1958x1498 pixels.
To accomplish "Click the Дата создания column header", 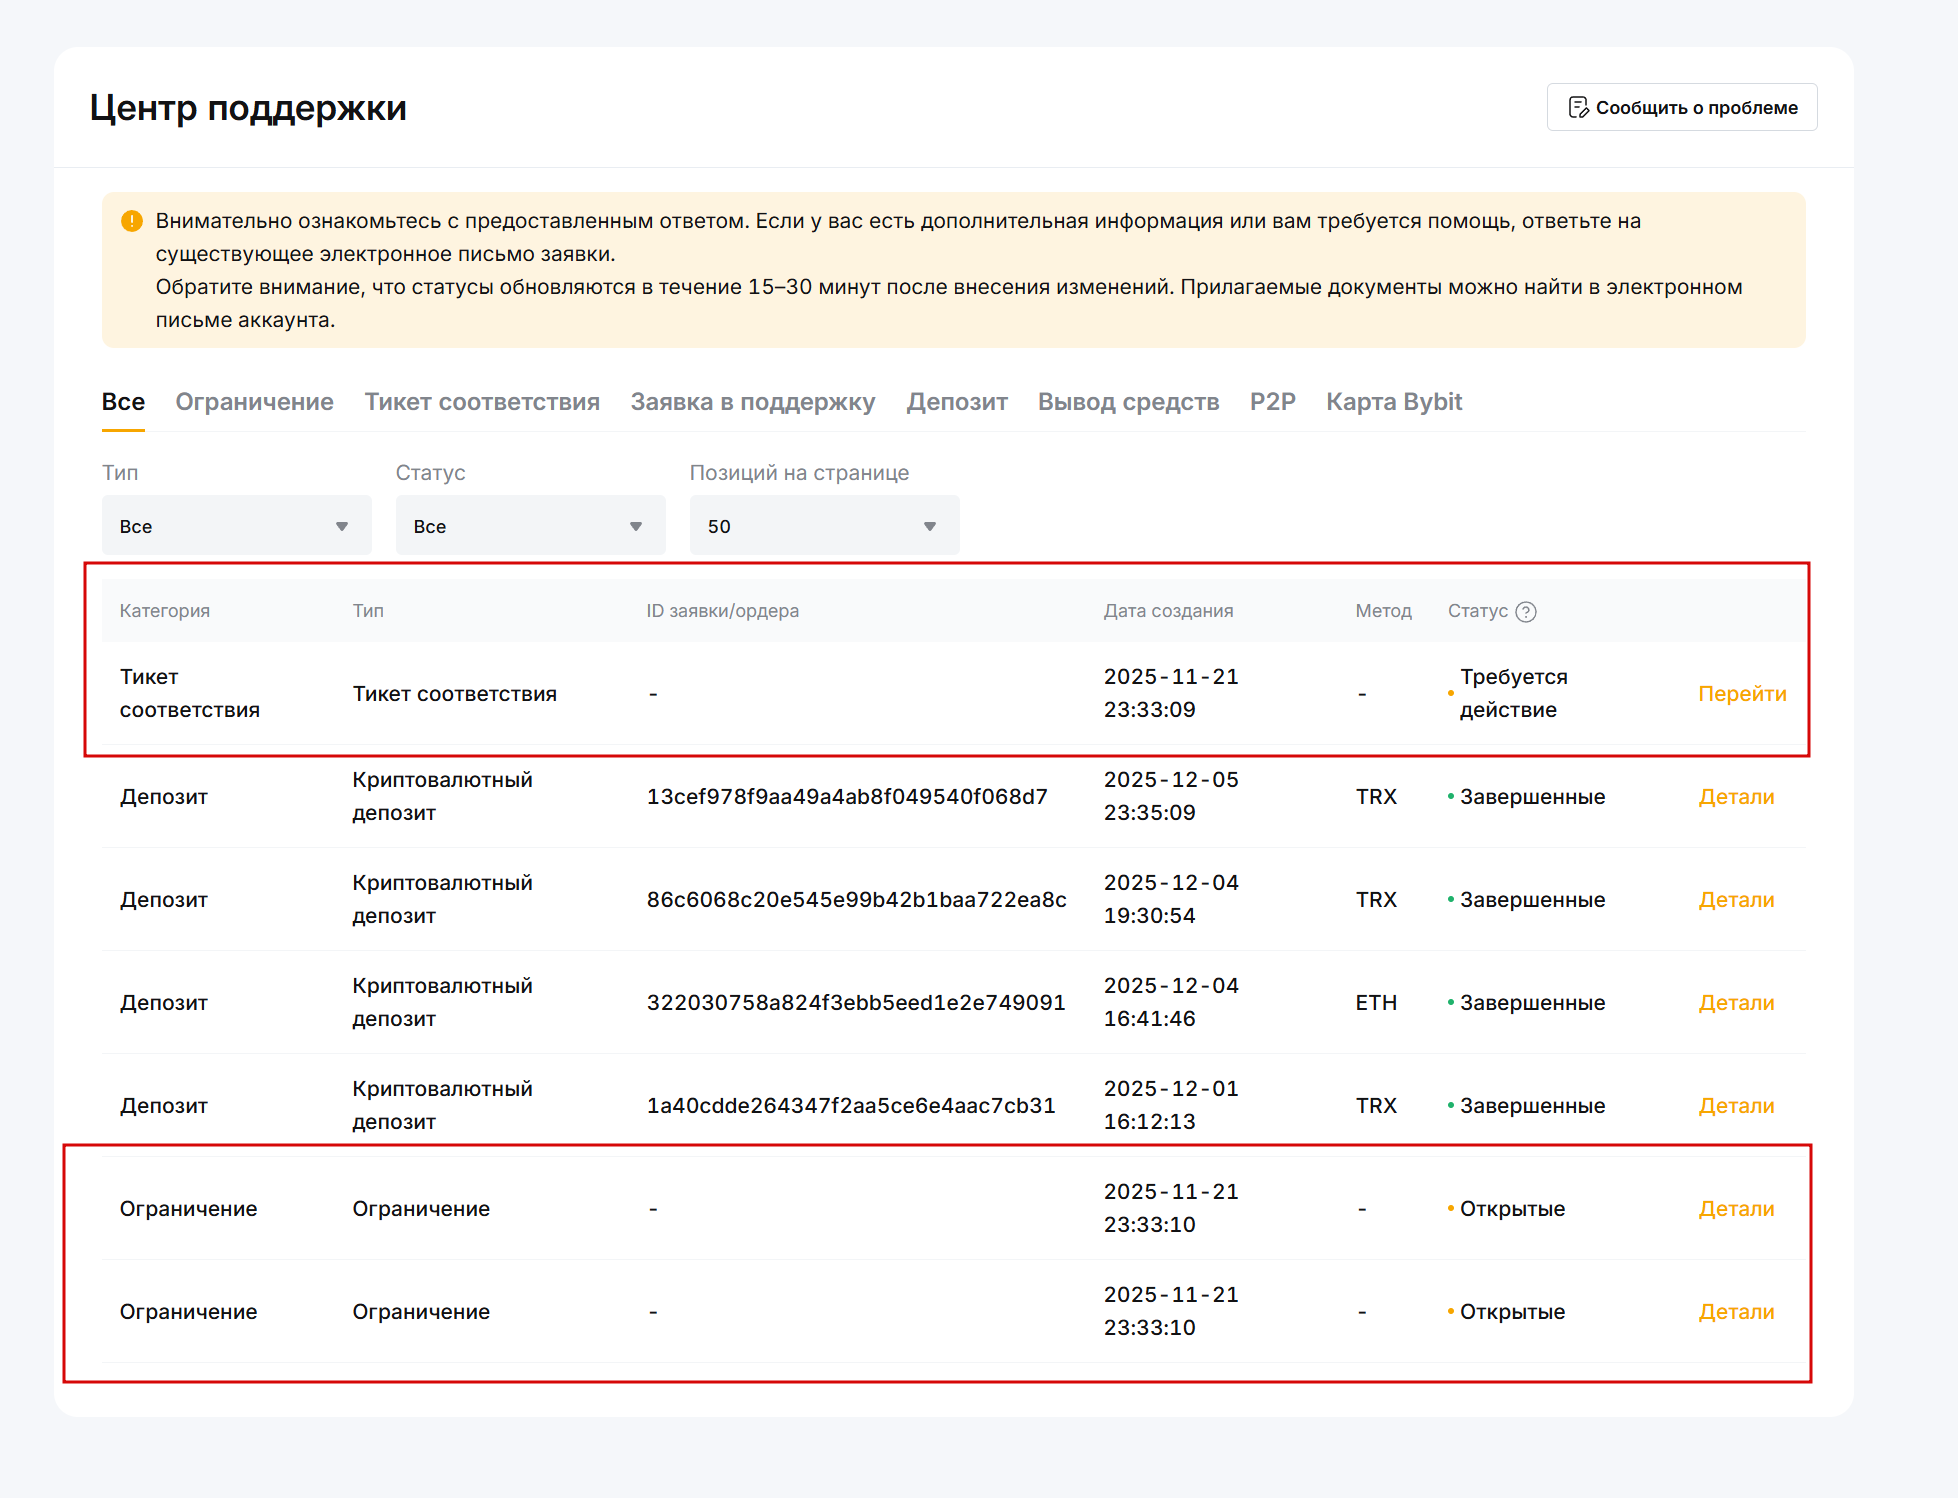I will 1167,611.
